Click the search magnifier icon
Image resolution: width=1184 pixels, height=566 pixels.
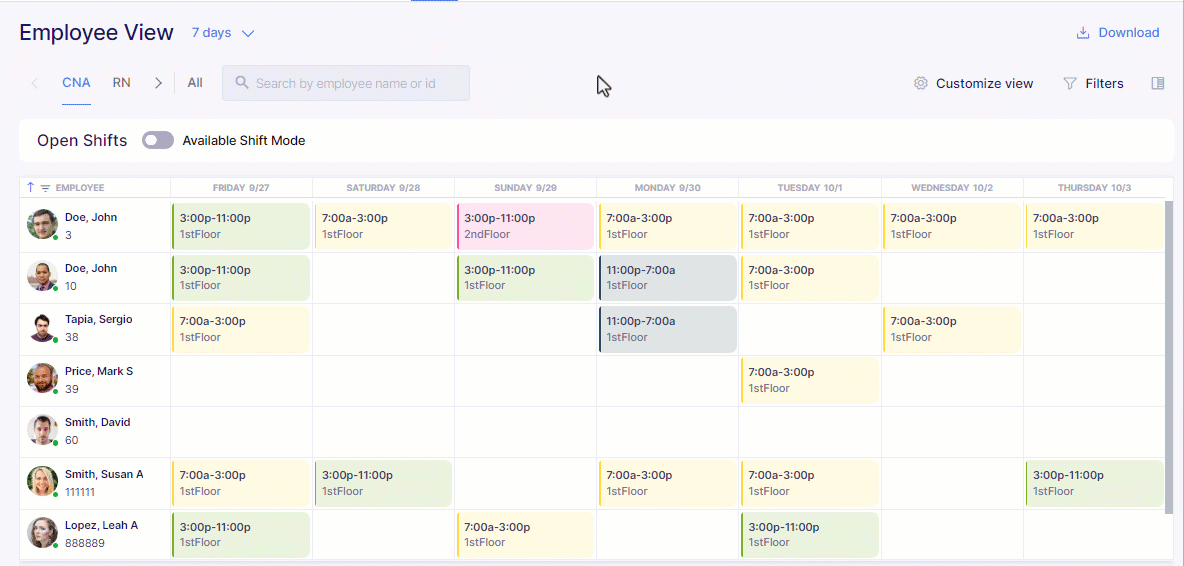[242, 82]
